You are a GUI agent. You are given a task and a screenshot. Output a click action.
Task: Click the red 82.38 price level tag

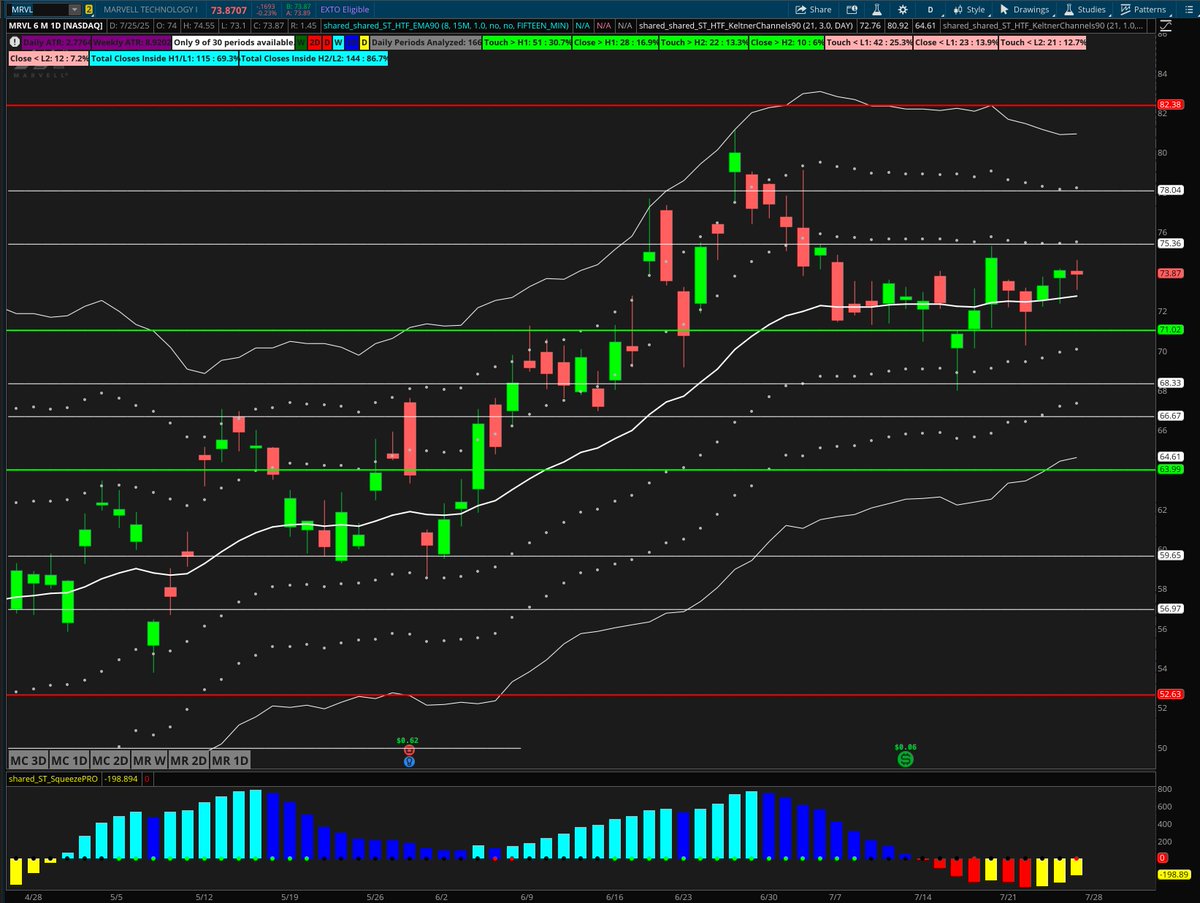pos(1169,104)
